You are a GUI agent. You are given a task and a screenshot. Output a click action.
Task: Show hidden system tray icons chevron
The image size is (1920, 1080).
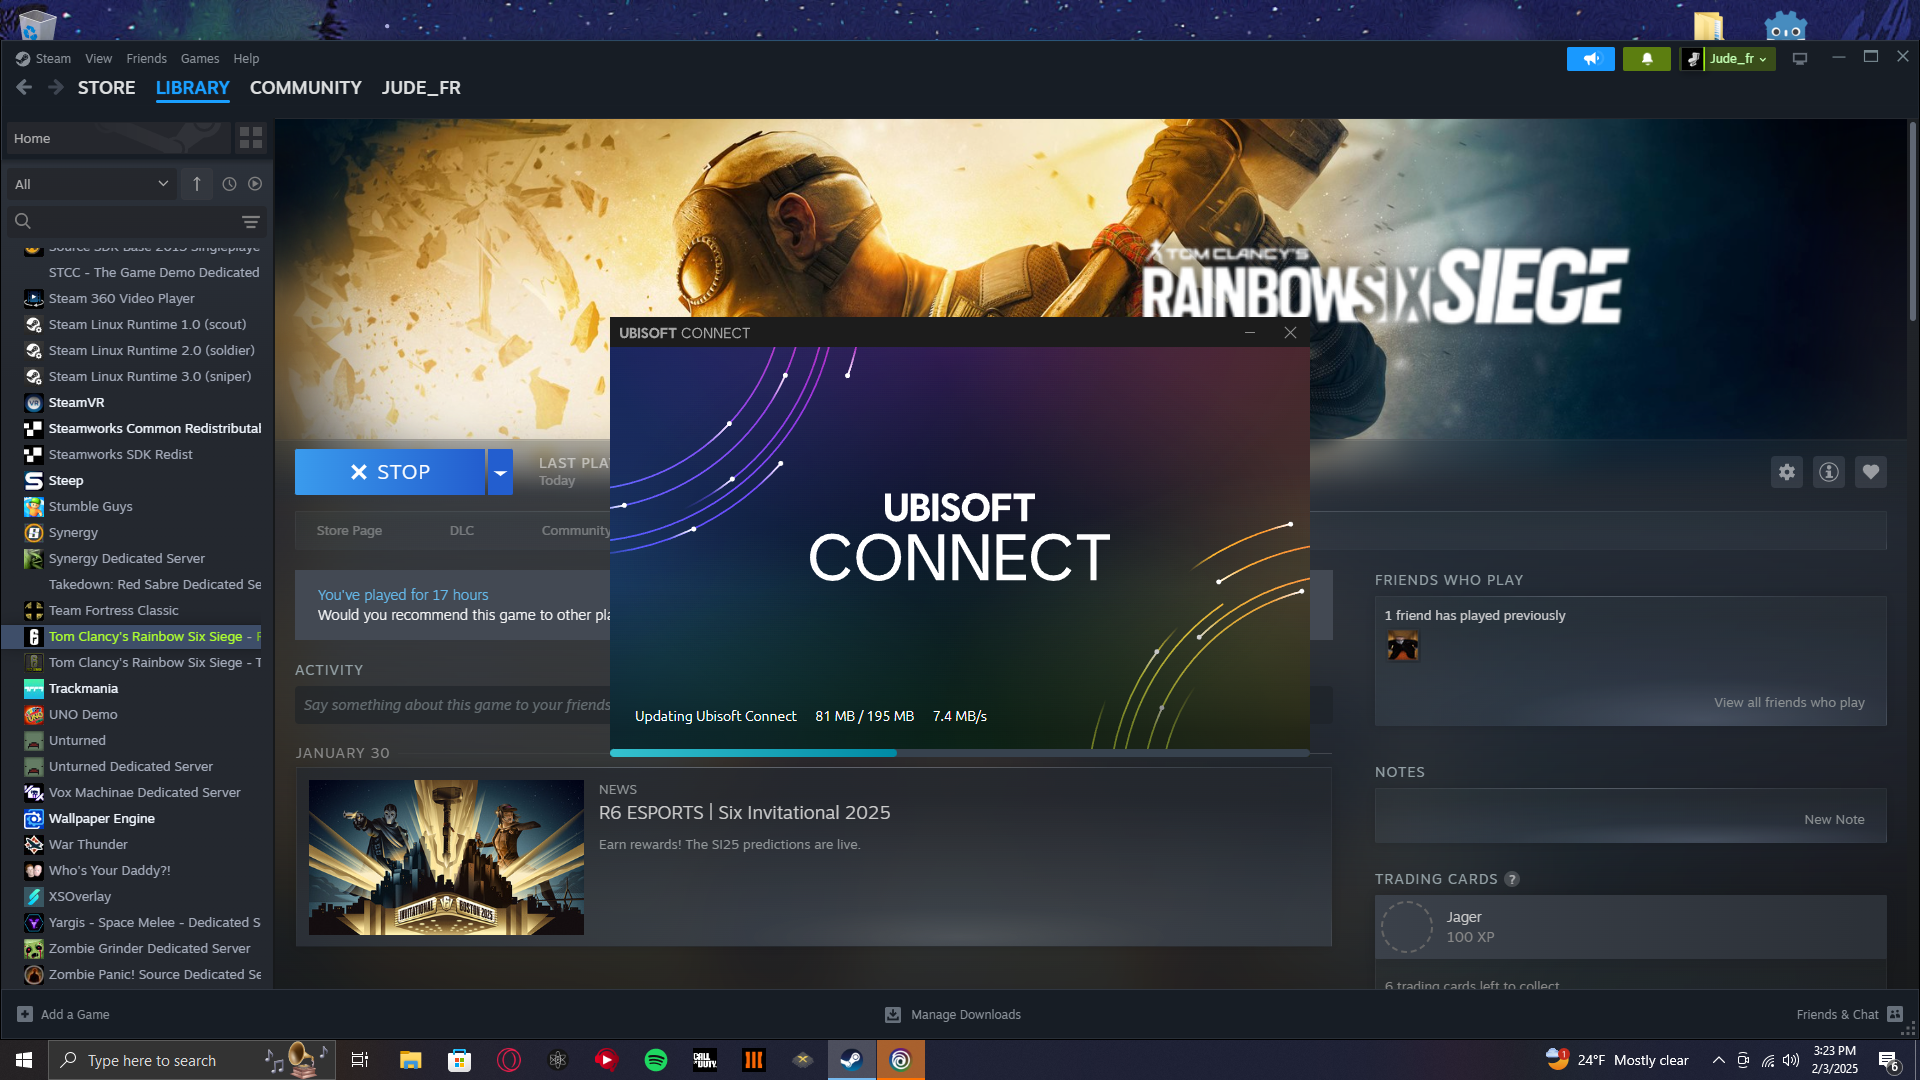(x=1718, y=1060)
